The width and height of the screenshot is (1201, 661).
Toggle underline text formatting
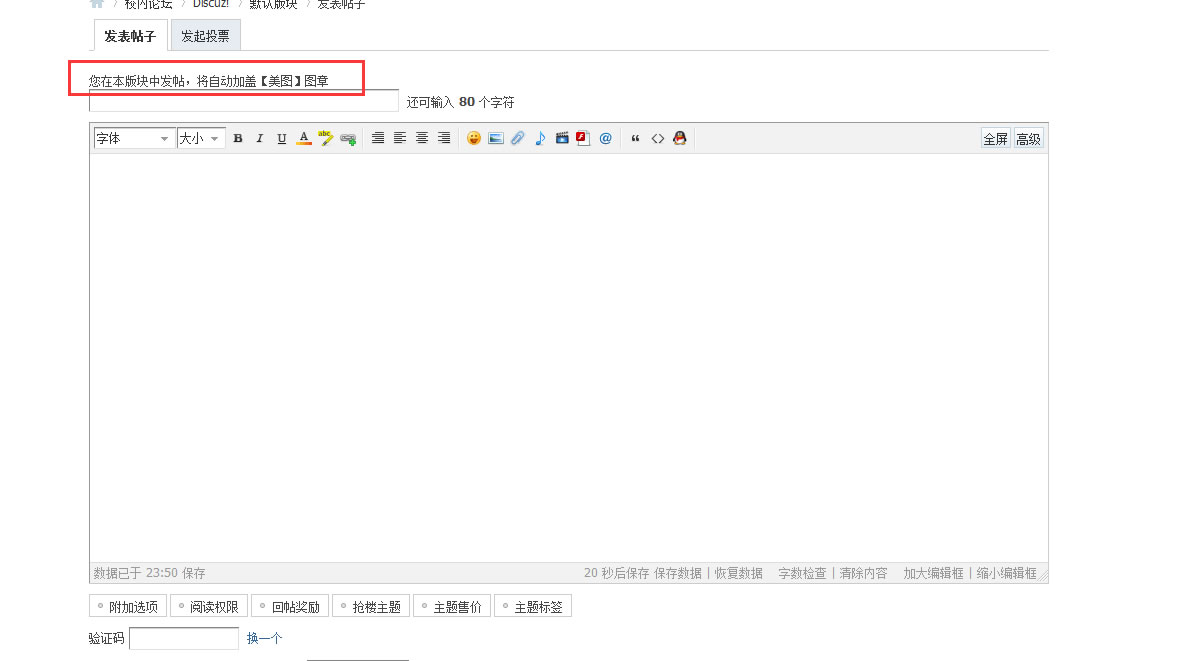282,139
